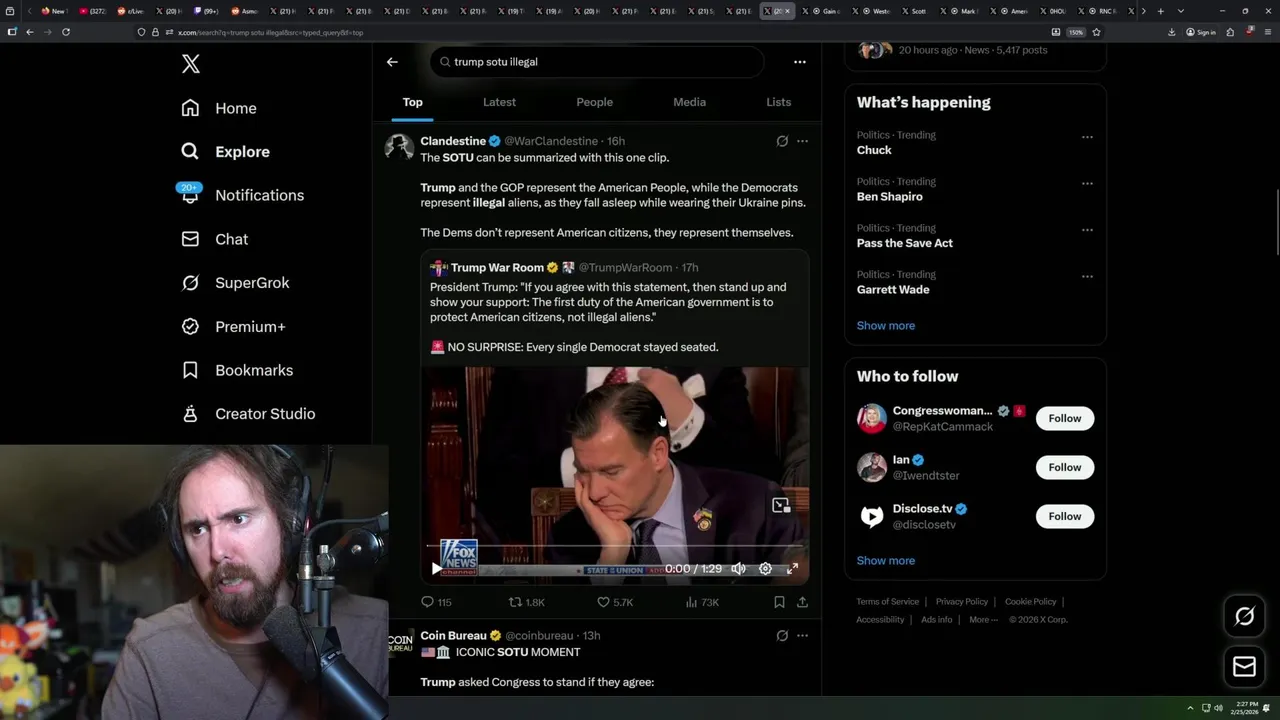The width and height of the screenshot is (1280, 720).
Task: Open video settings gear
Action: [x=765, y=568]
